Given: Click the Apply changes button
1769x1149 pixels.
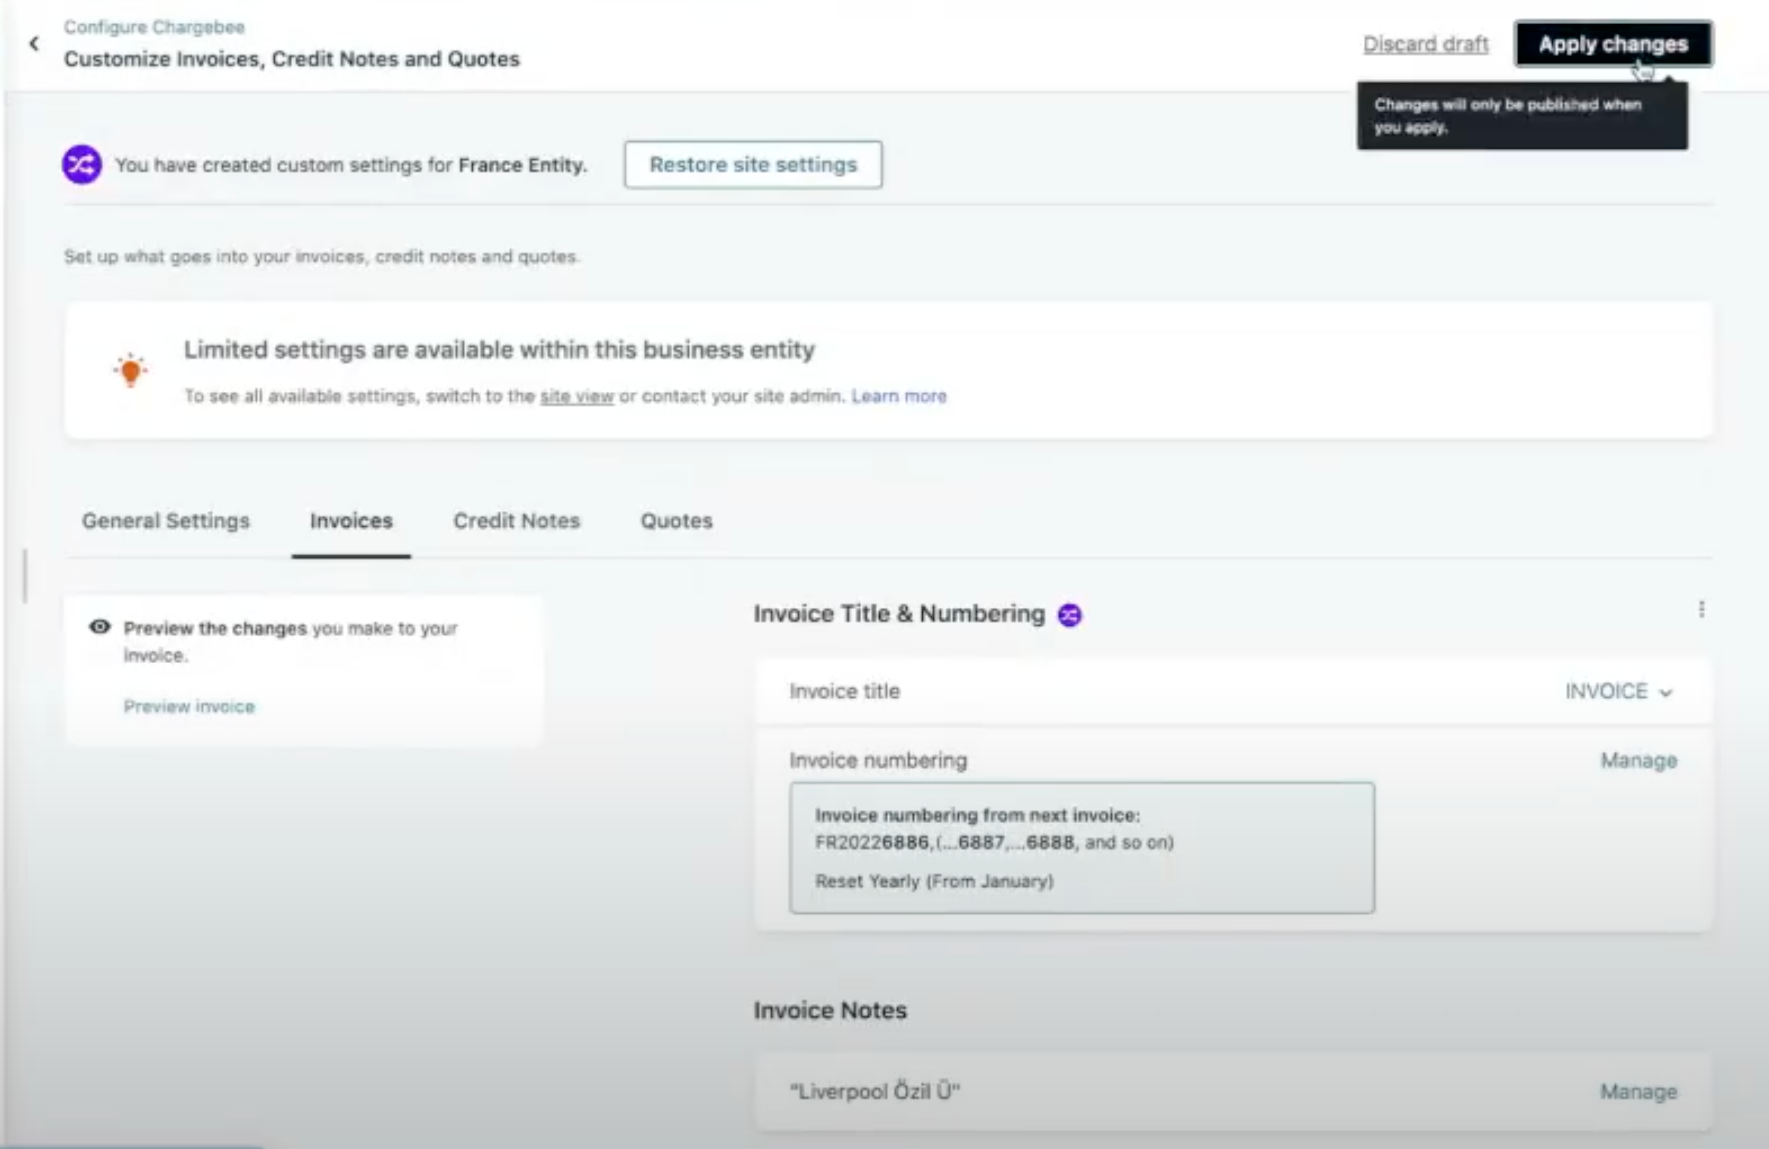Looking at the screenshot, I should [1613, 44].
